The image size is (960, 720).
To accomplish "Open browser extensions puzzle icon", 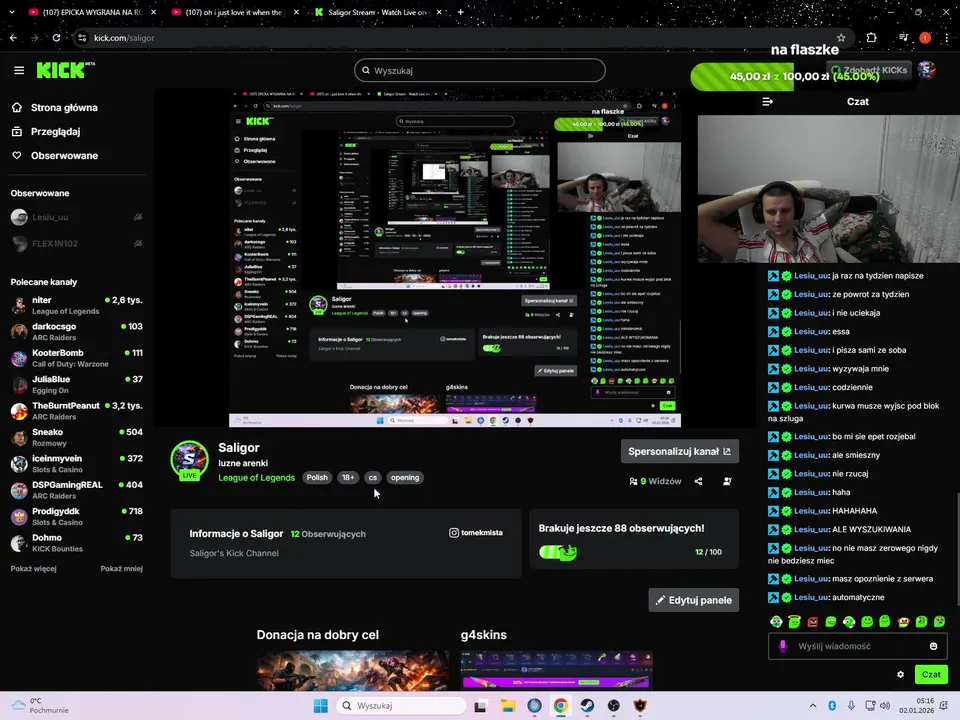I will click(x=871, y=38).
